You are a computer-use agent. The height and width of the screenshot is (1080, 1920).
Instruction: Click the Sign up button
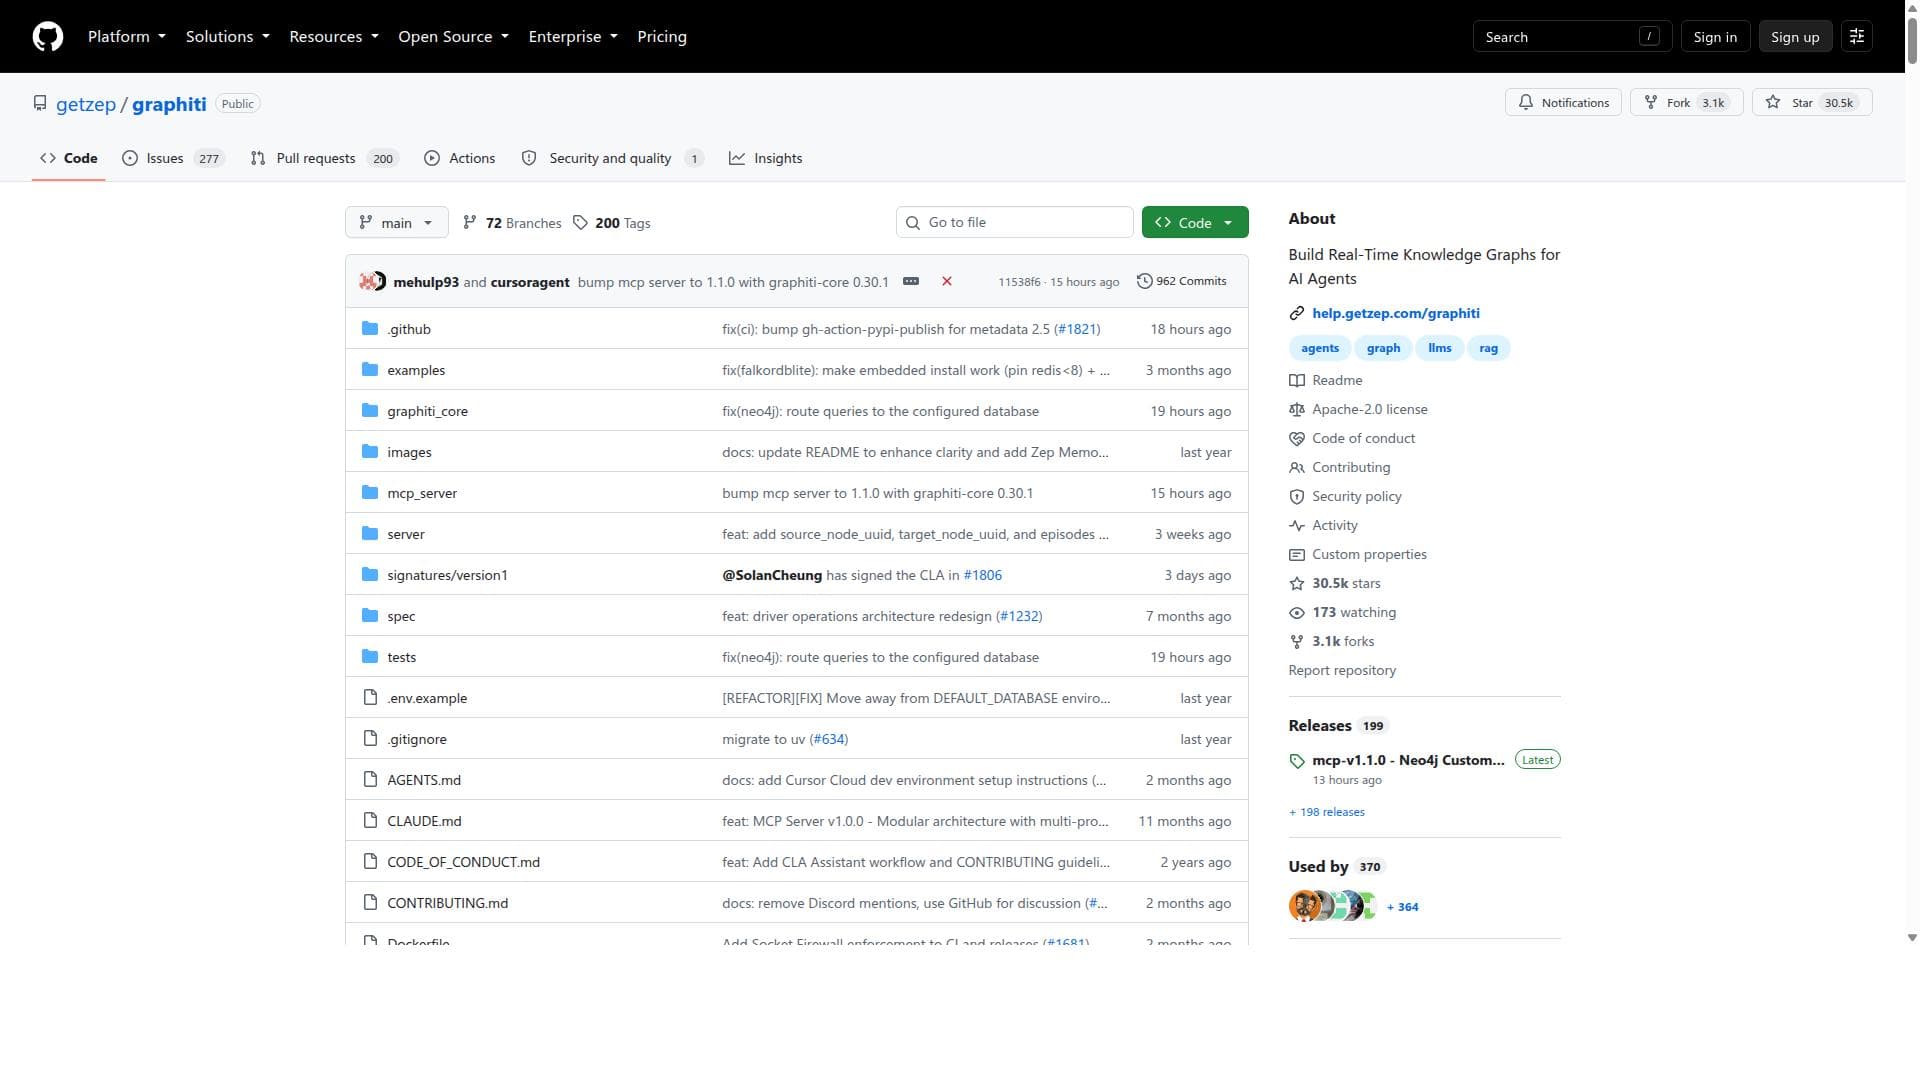click(x=1794, y=37)
